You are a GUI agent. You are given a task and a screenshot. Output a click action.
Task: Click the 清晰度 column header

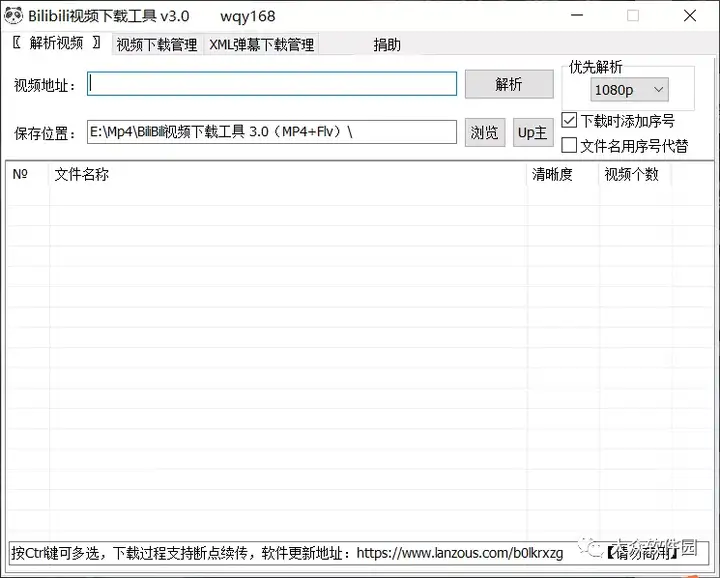point(563,174)
